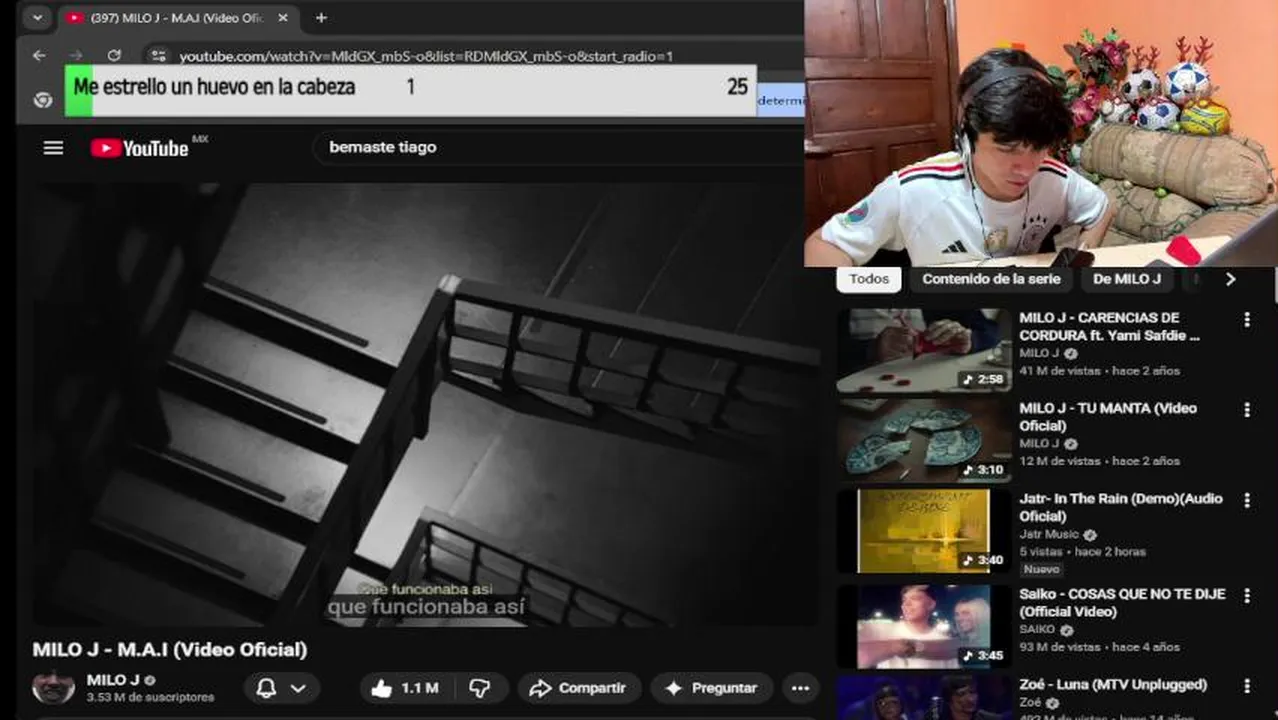Reload the page with the refresh icon
This screenshot has width=1278, height=720.
click(114, 56)
